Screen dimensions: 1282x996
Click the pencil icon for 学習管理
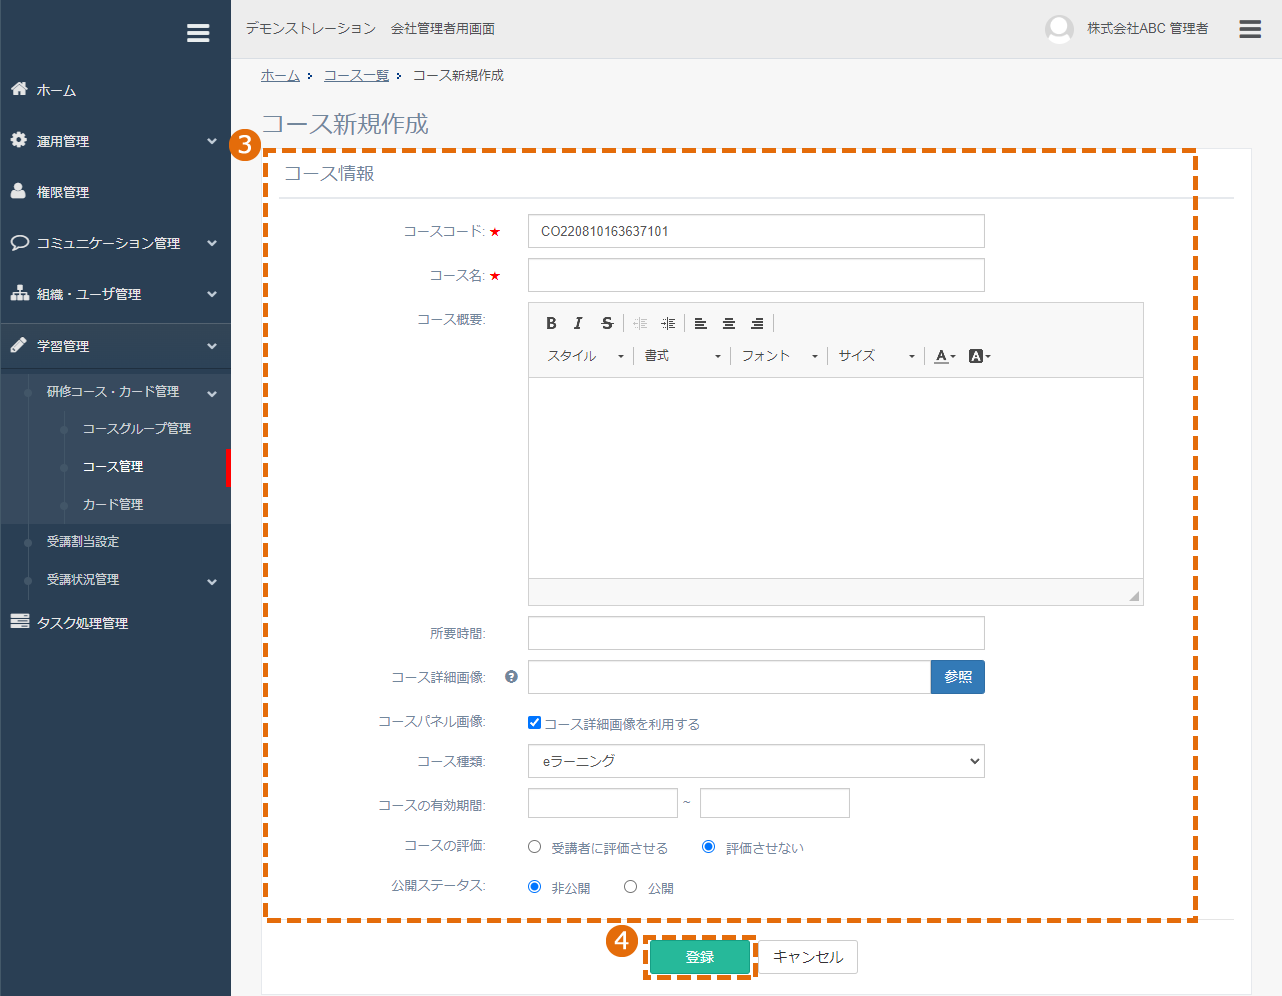pyautogui.click(x=19, y=345)
